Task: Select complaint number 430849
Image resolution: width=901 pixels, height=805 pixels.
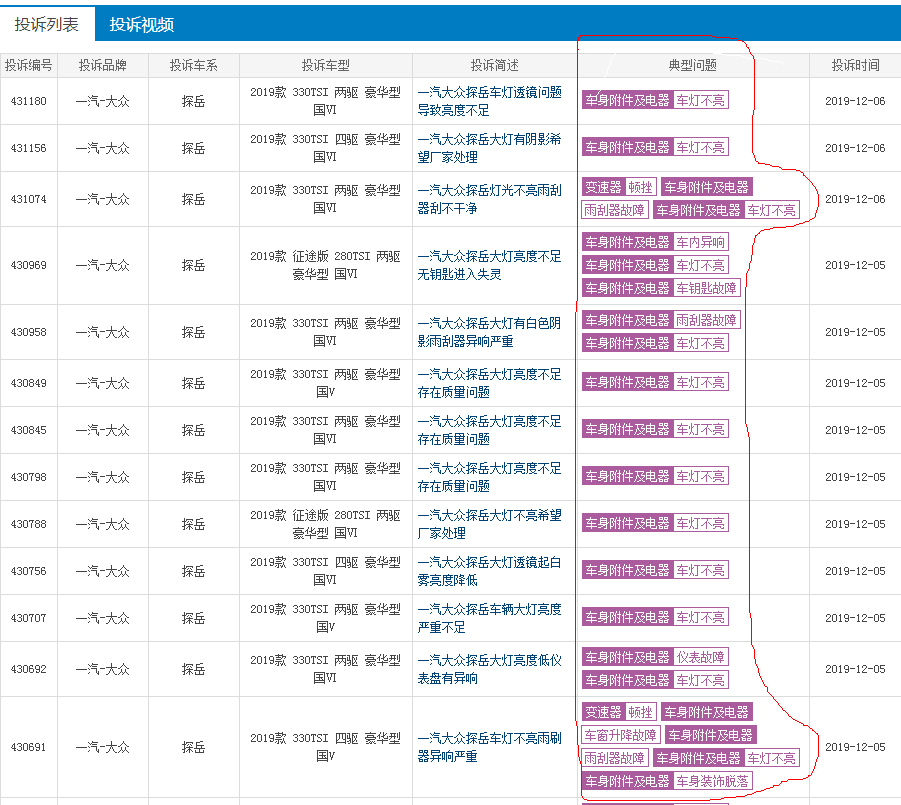Action: [x=29, y=383]
